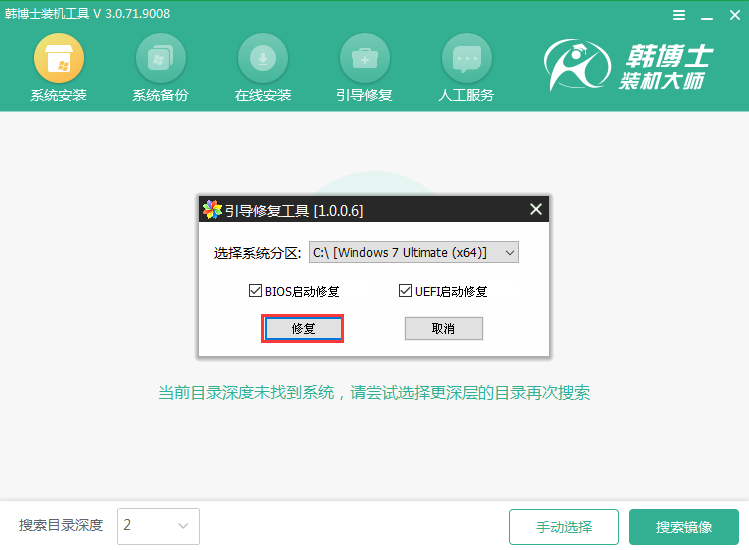This screenshot has height=550, width=749.
Task: Uncheck the BIOS启动修复 checkbox
Action: tap(255, 291)
